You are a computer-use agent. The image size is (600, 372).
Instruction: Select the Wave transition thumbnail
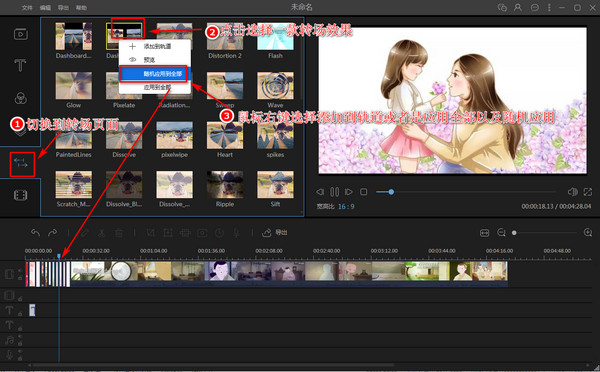tap(275, 86)
